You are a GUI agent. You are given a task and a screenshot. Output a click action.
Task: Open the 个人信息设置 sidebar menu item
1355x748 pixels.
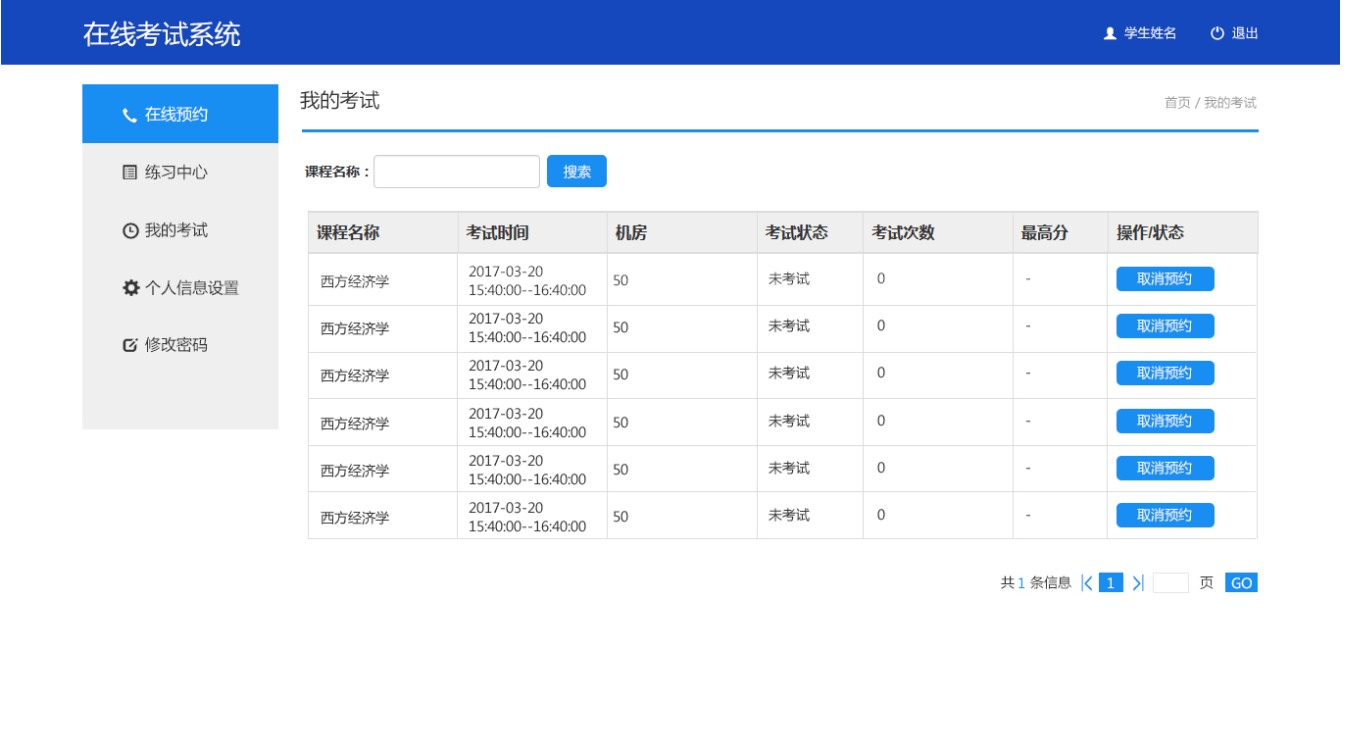191,288
